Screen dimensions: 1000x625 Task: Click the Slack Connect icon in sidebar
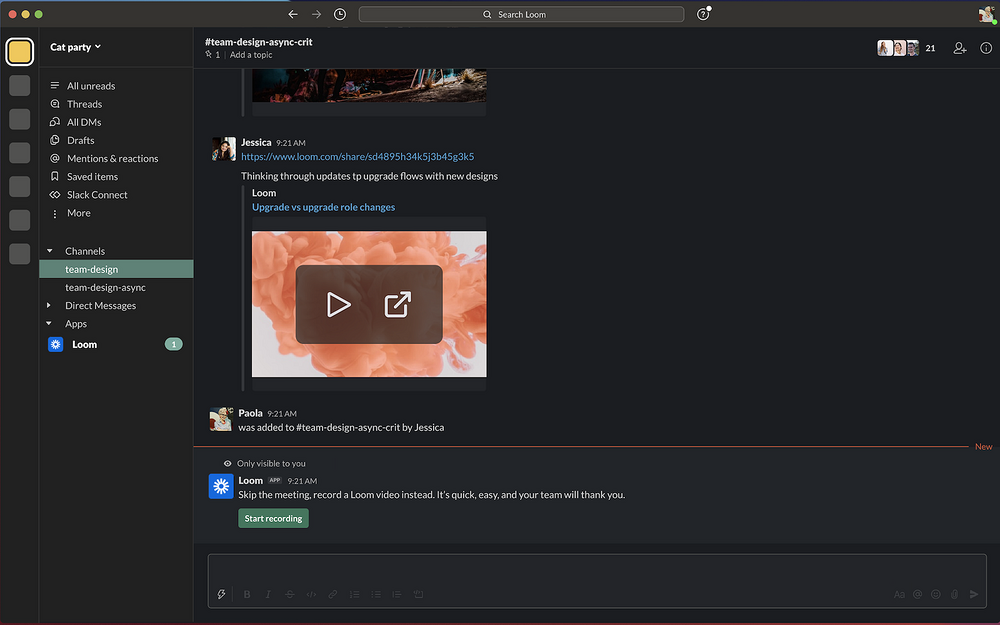(55, 195)
